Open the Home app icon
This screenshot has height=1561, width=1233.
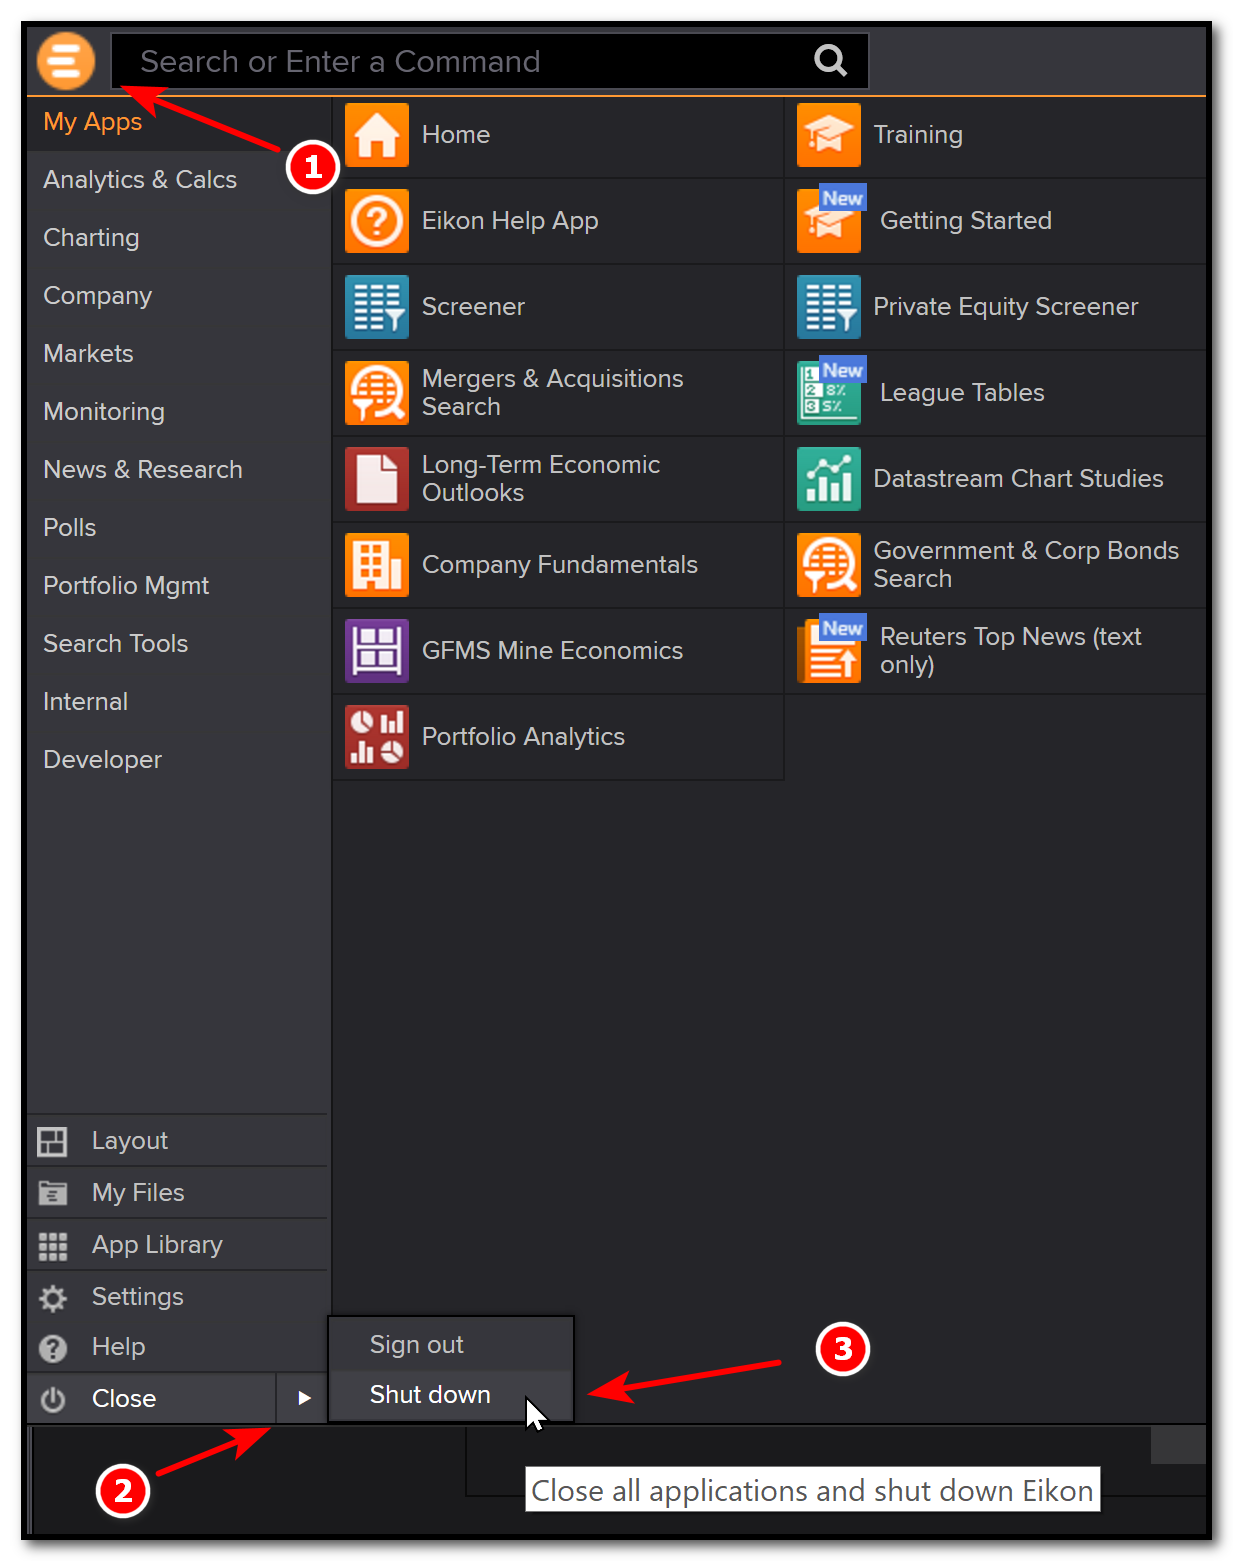pyautogui.click(x=377, y=135)
